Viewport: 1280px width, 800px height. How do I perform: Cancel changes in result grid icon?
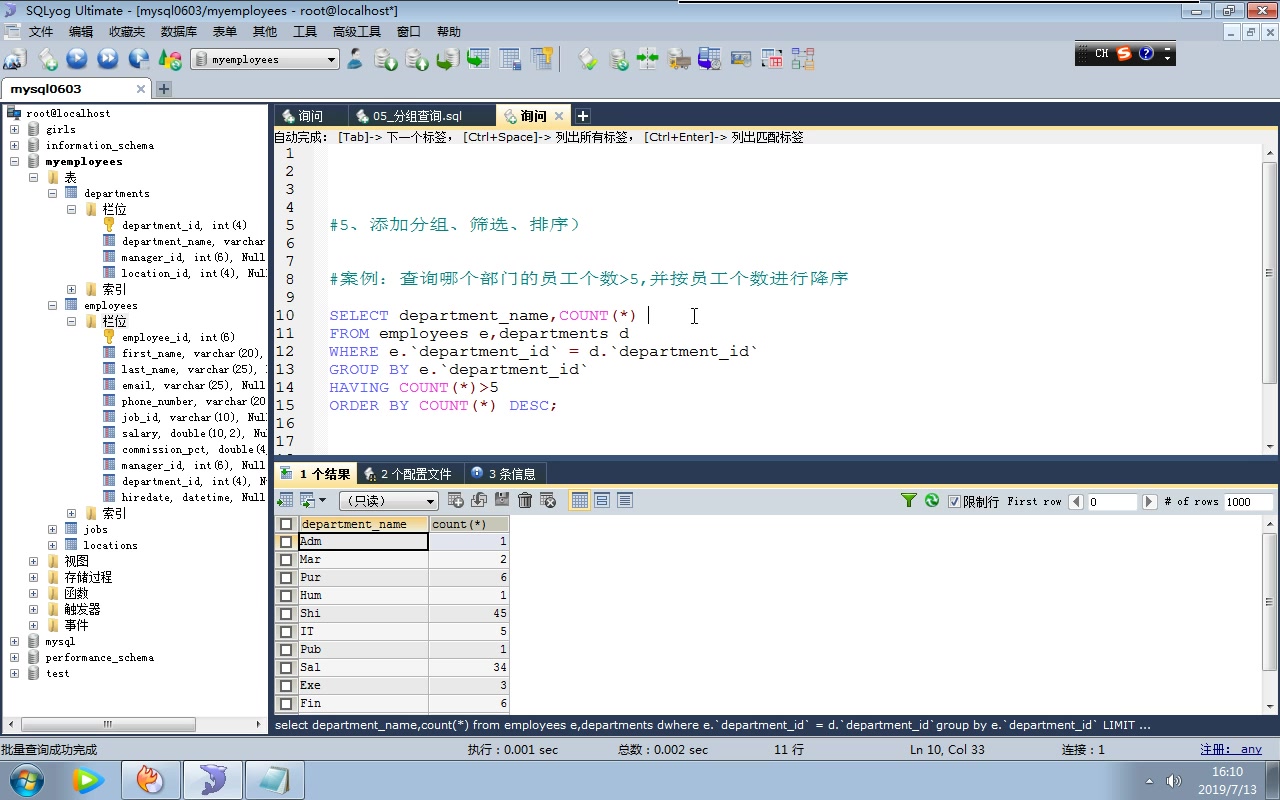point(548,500)
